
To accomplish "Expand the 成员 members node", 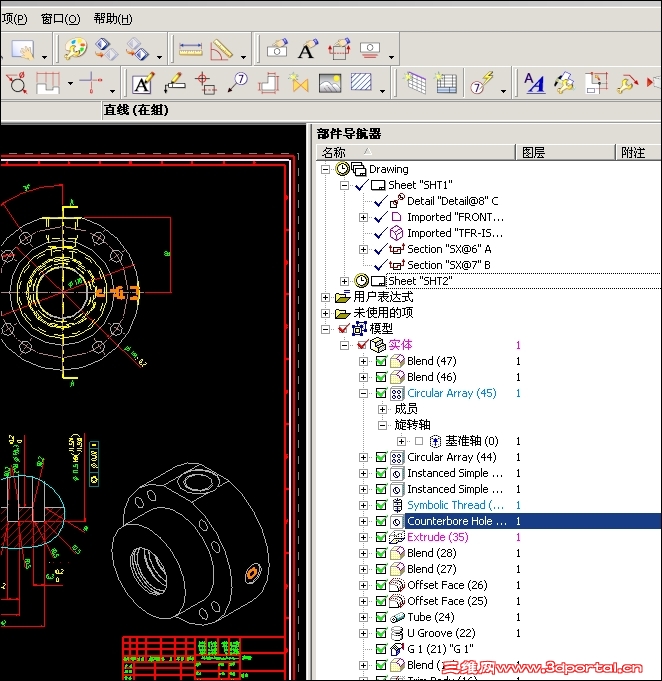I will pyautogui.click(x=383, y=409).
